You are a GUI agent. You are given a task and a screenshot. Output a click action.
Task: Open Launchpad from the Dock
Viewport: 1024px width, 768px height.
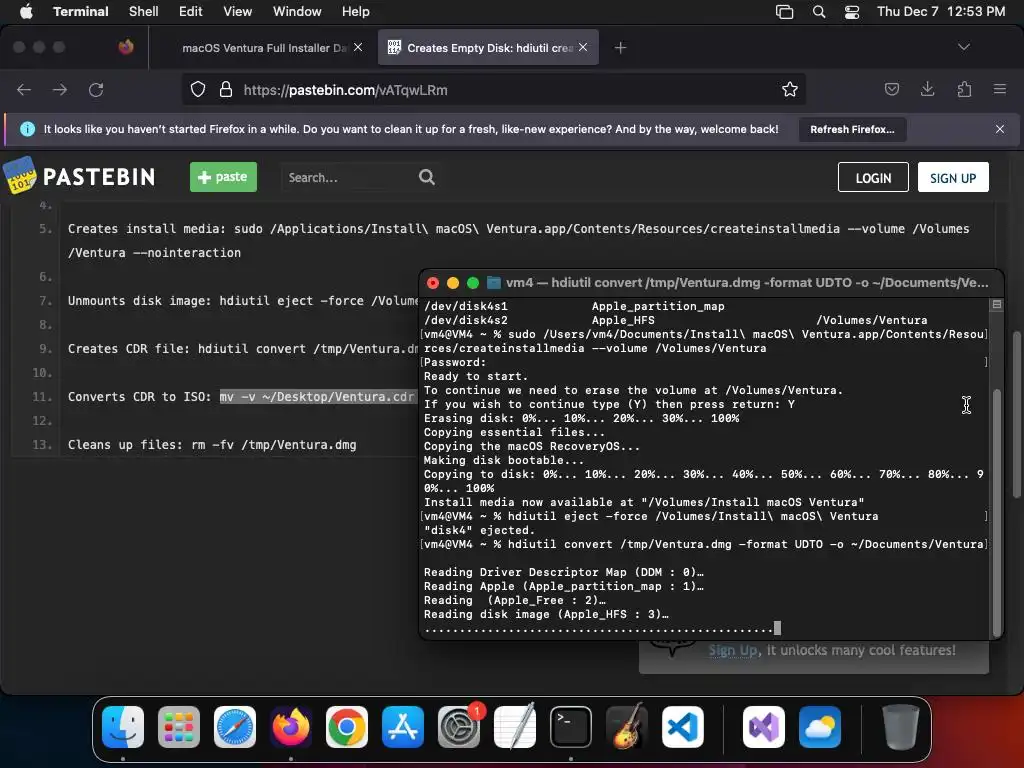[x=179, y=726]
